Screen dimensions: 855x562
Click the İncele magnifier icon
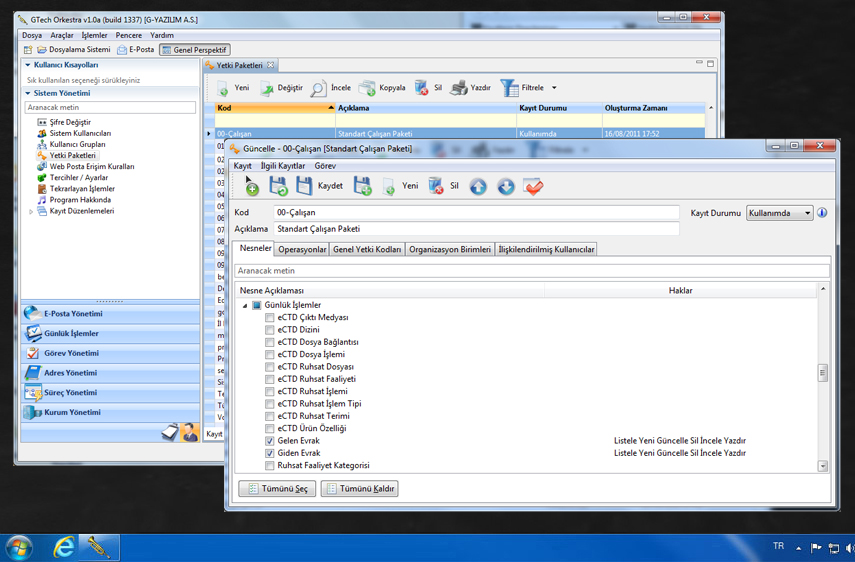pos(318,88)
